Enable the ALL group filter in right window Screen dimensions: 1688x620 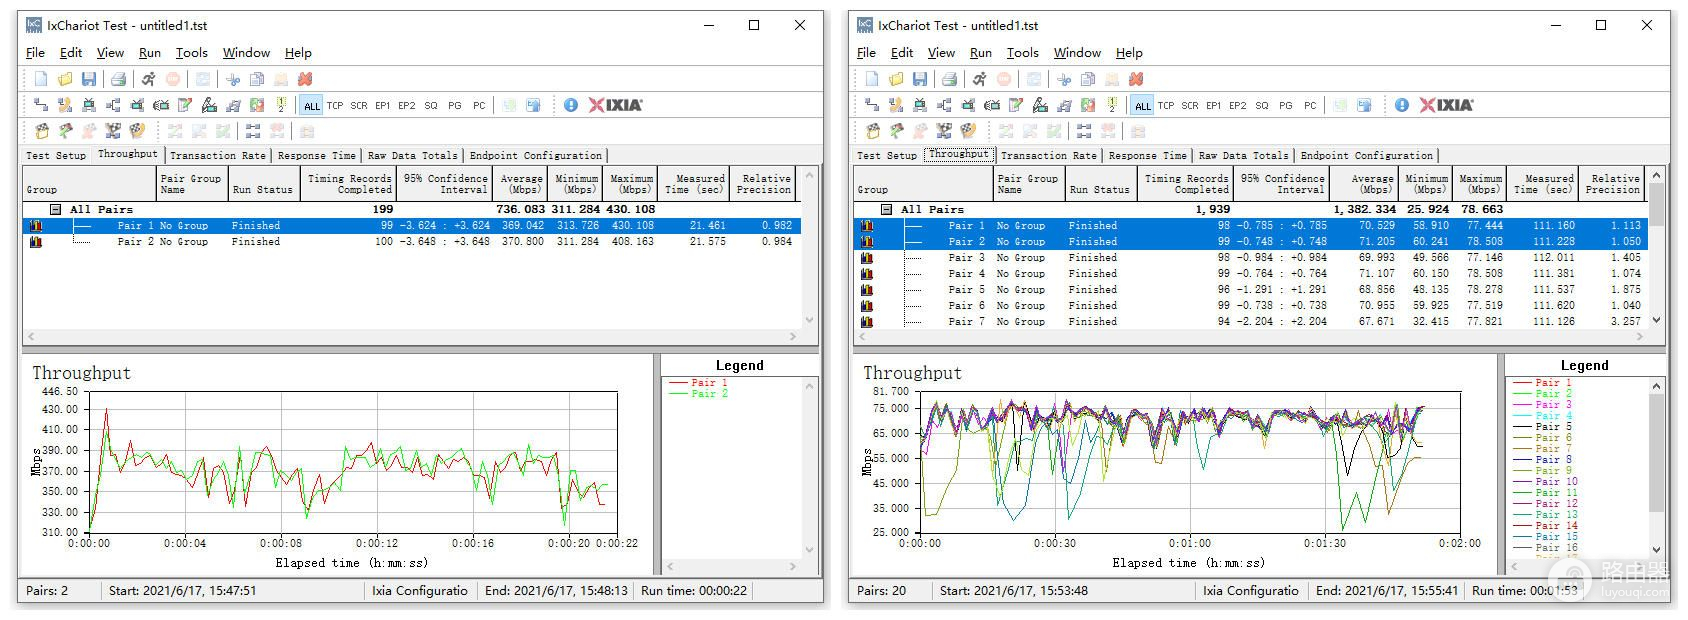[1142, 106]
